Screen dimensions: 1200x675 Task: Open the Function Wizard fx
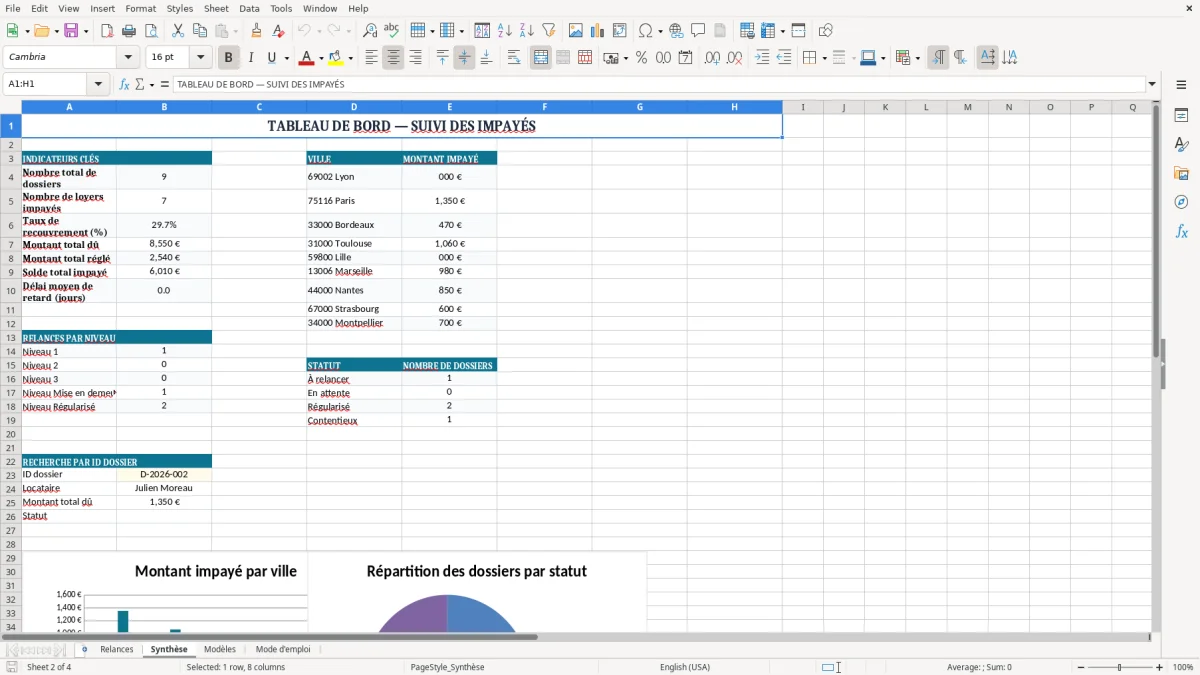pyautogui.click(x=124, y=84)
